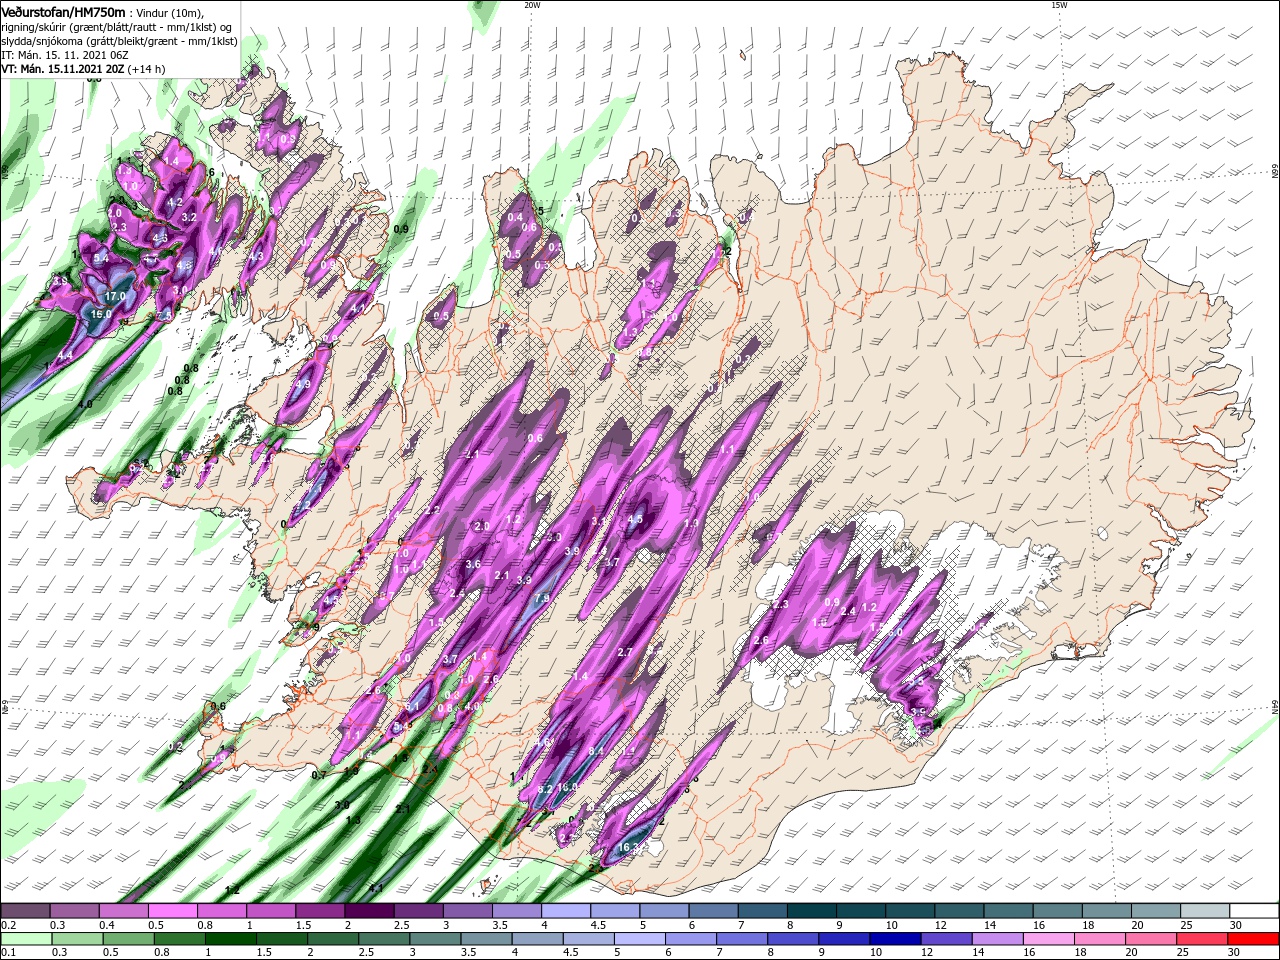Select the darkest green 1 rain legend swatch
The width and height of the screenshot is (1280, 960).
tap(231, 939)
